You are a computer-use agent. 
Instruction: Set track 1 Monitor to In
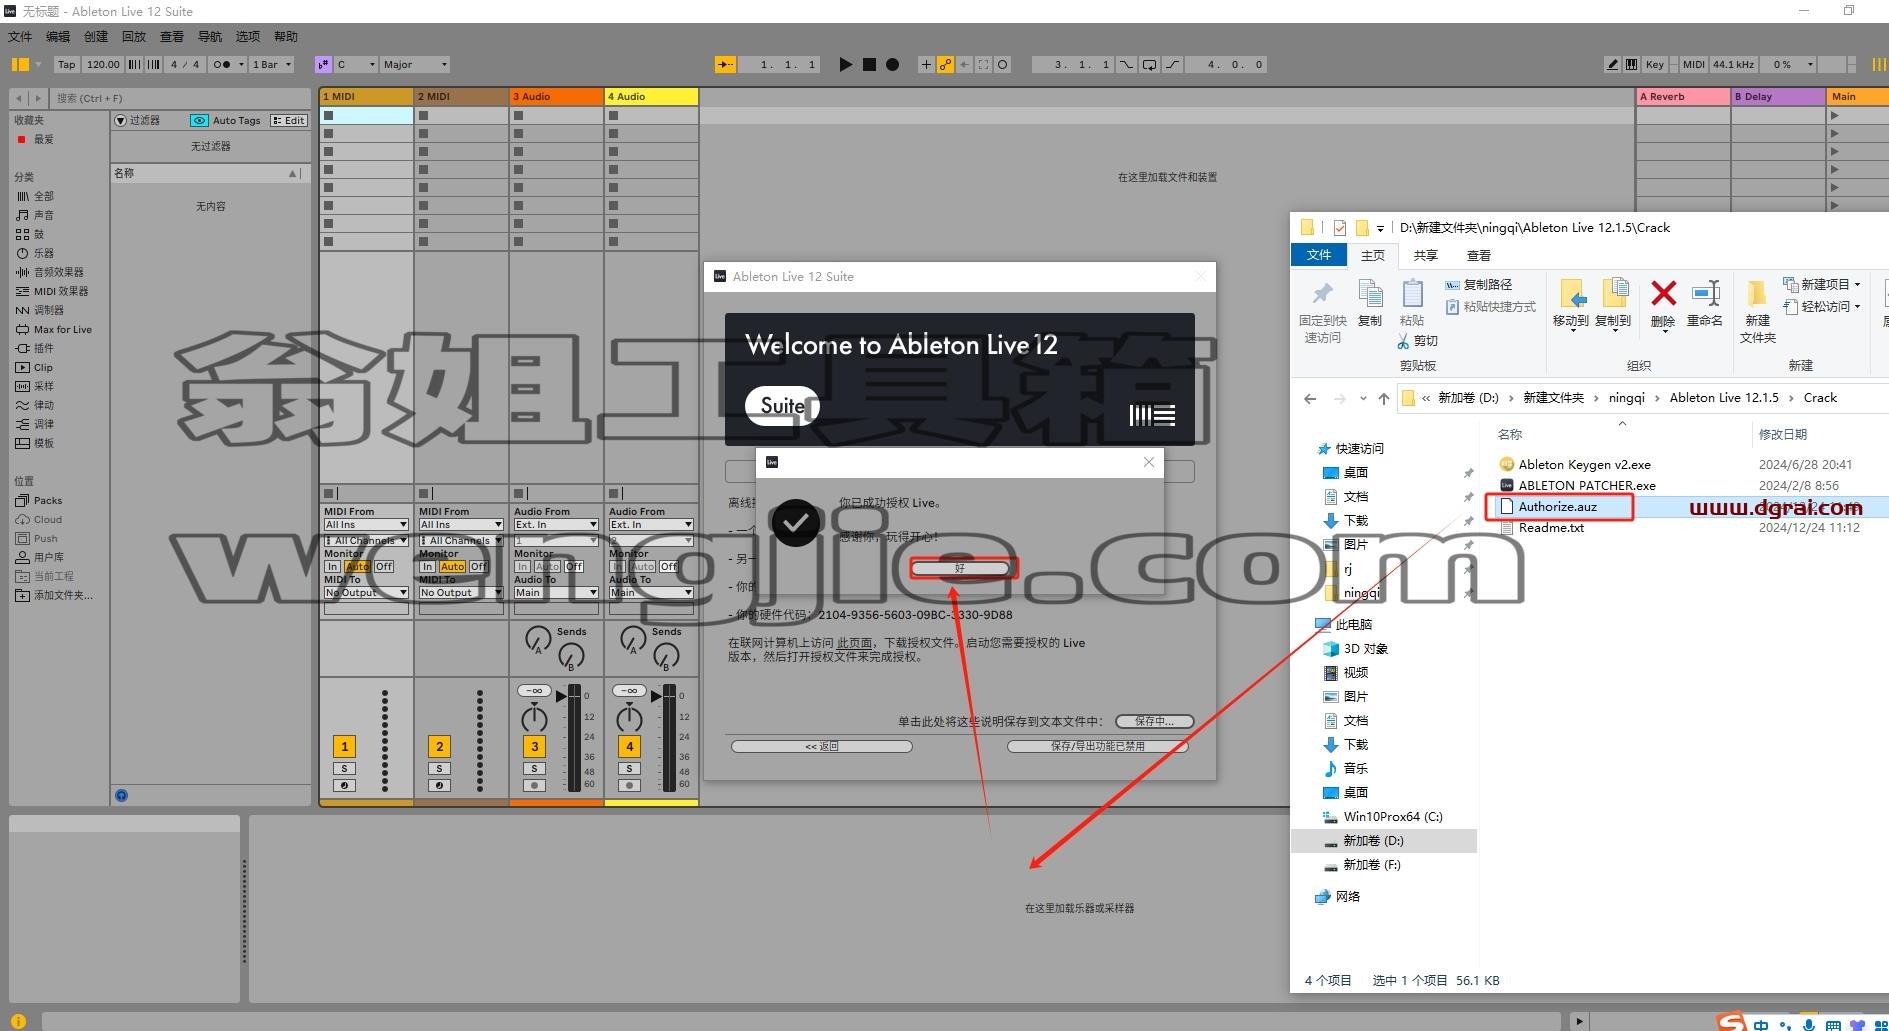pos(333,566)
